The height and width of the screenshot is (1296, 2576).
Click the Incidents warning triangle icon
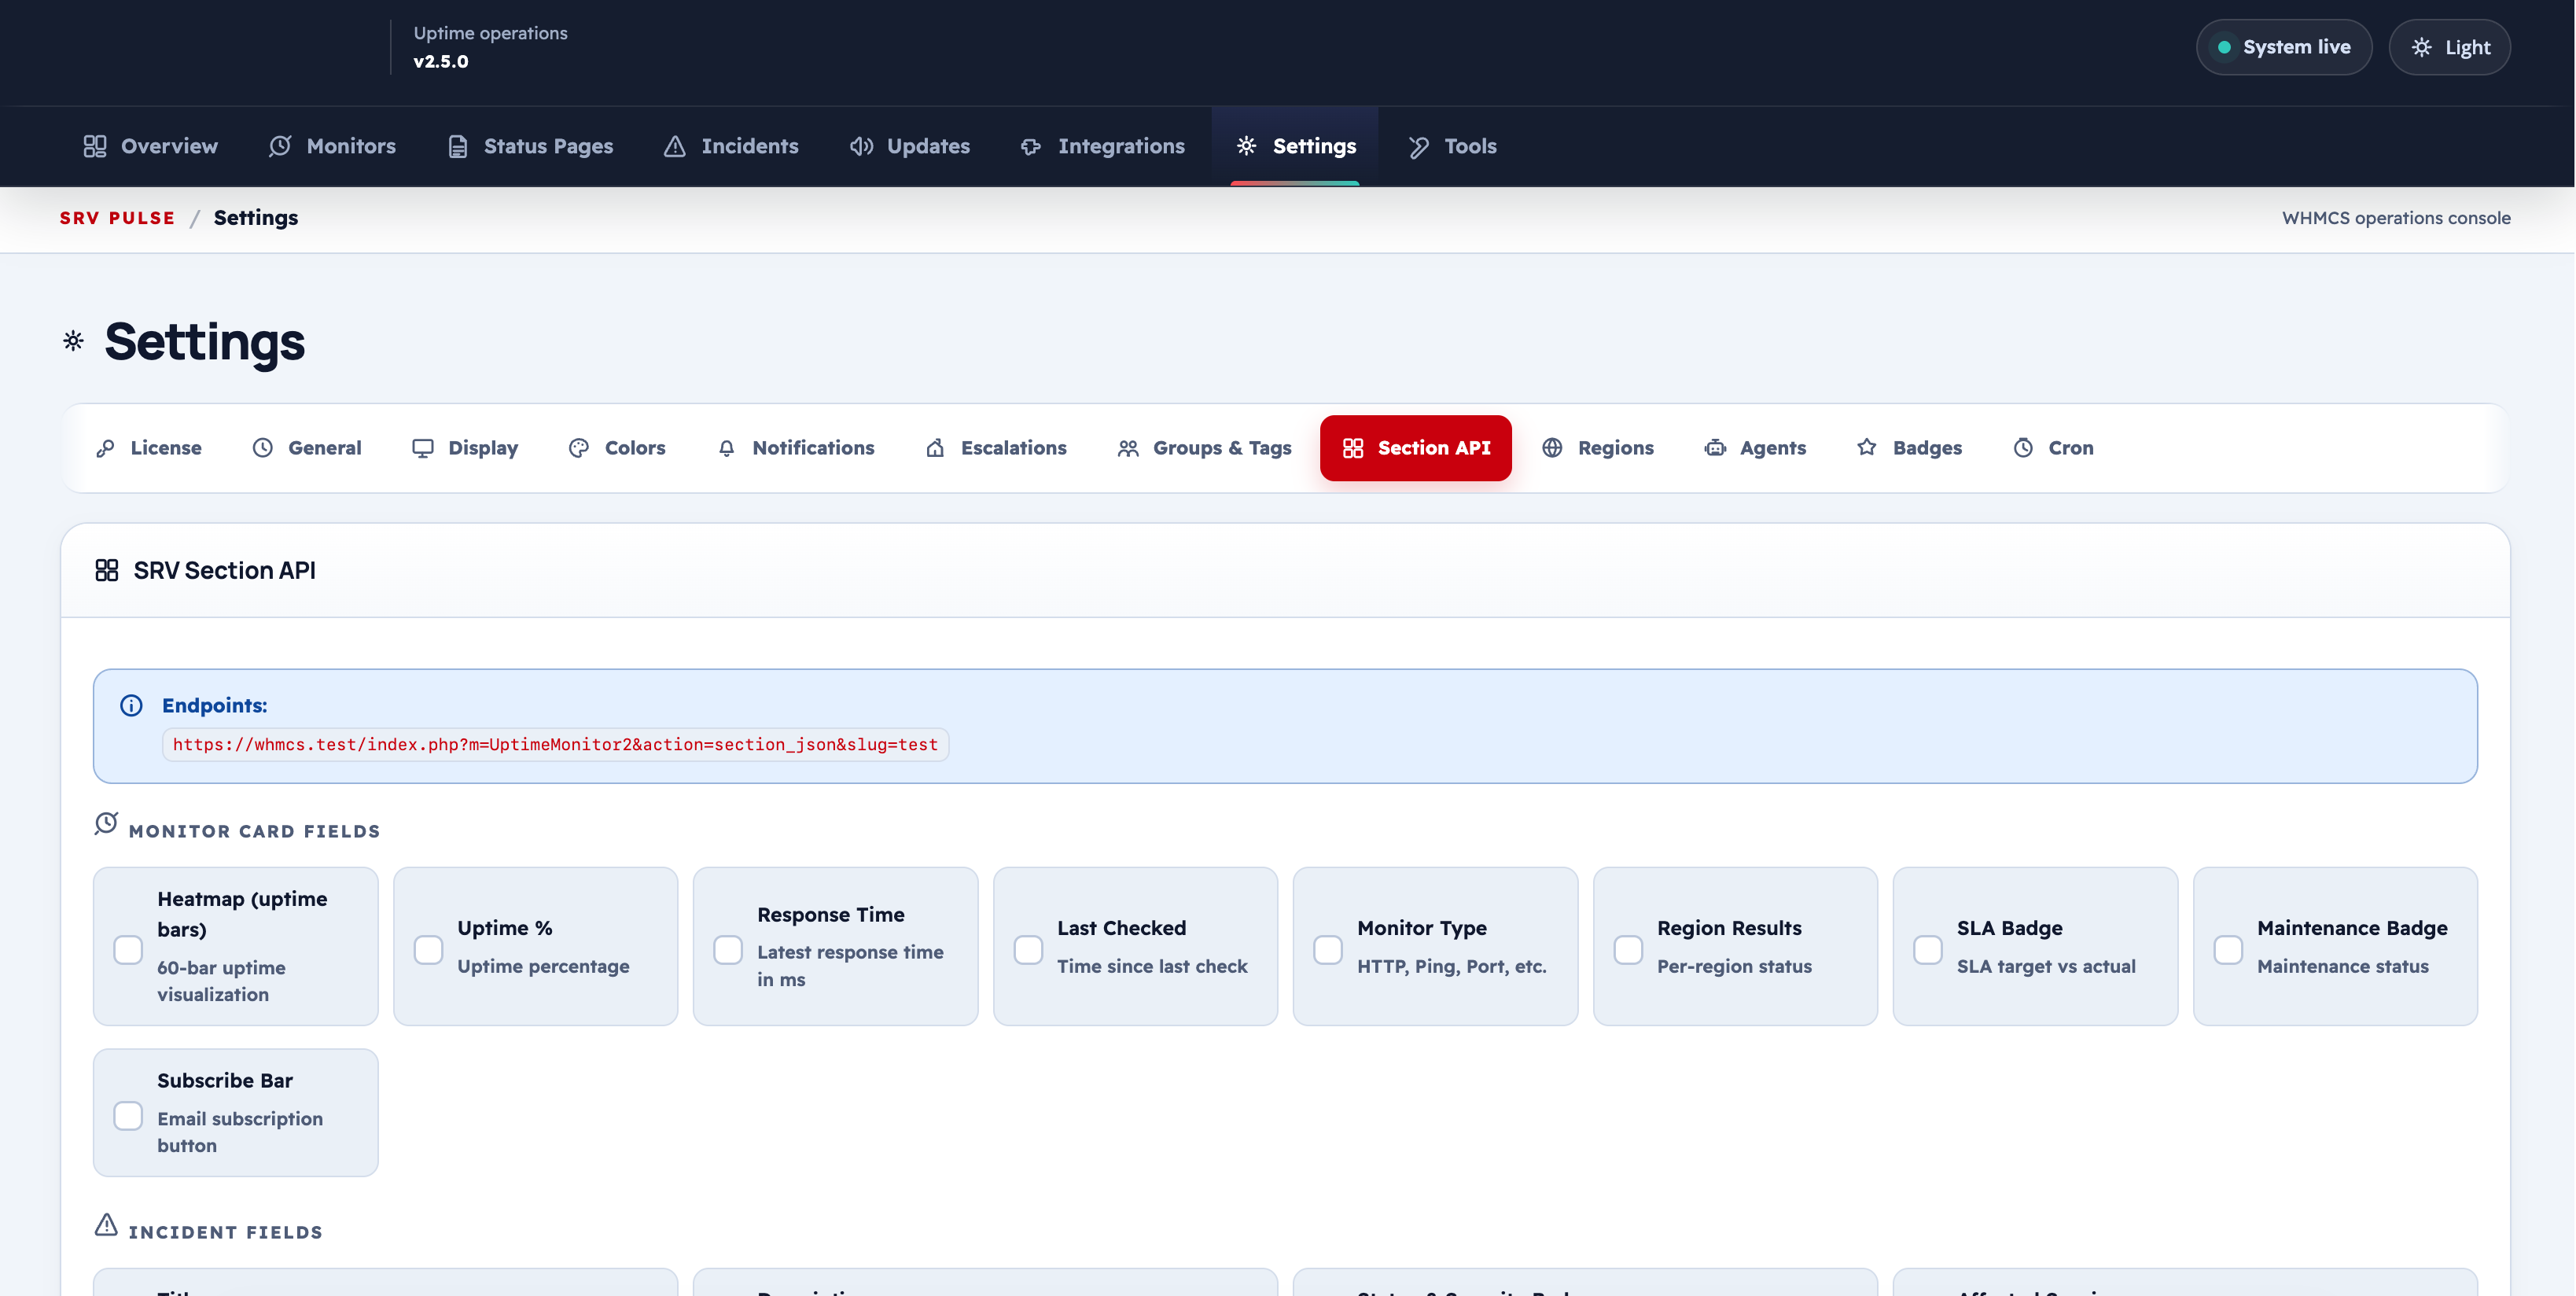pos(675,146)
